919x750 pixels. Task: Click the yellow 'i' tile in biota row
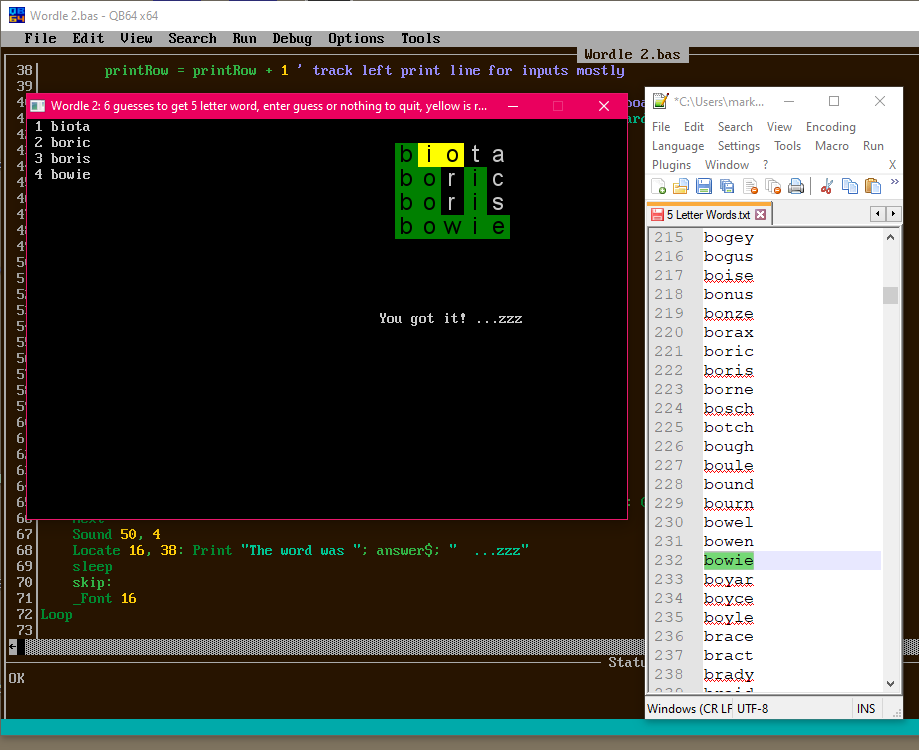coord(430,155)
